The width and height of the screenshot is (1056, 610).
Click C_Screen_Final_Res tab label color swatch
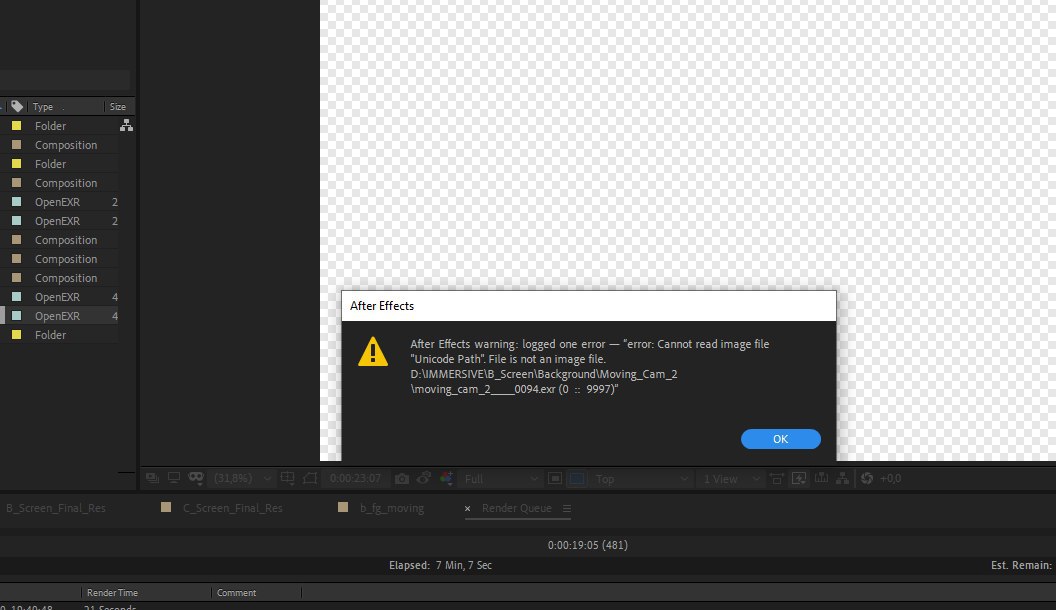[166, 507]
